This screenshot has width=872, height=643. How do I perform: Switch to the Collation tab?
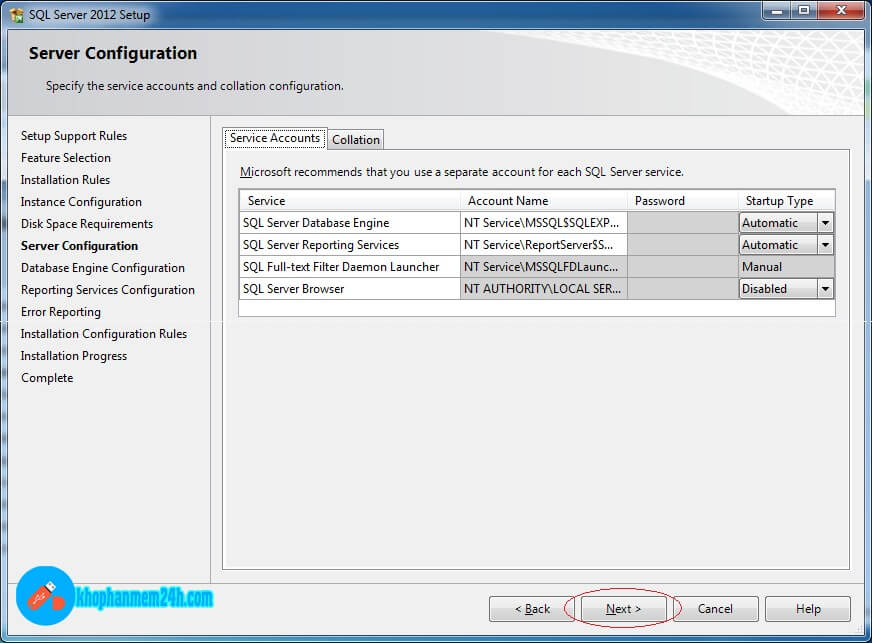tap(356, 140)
